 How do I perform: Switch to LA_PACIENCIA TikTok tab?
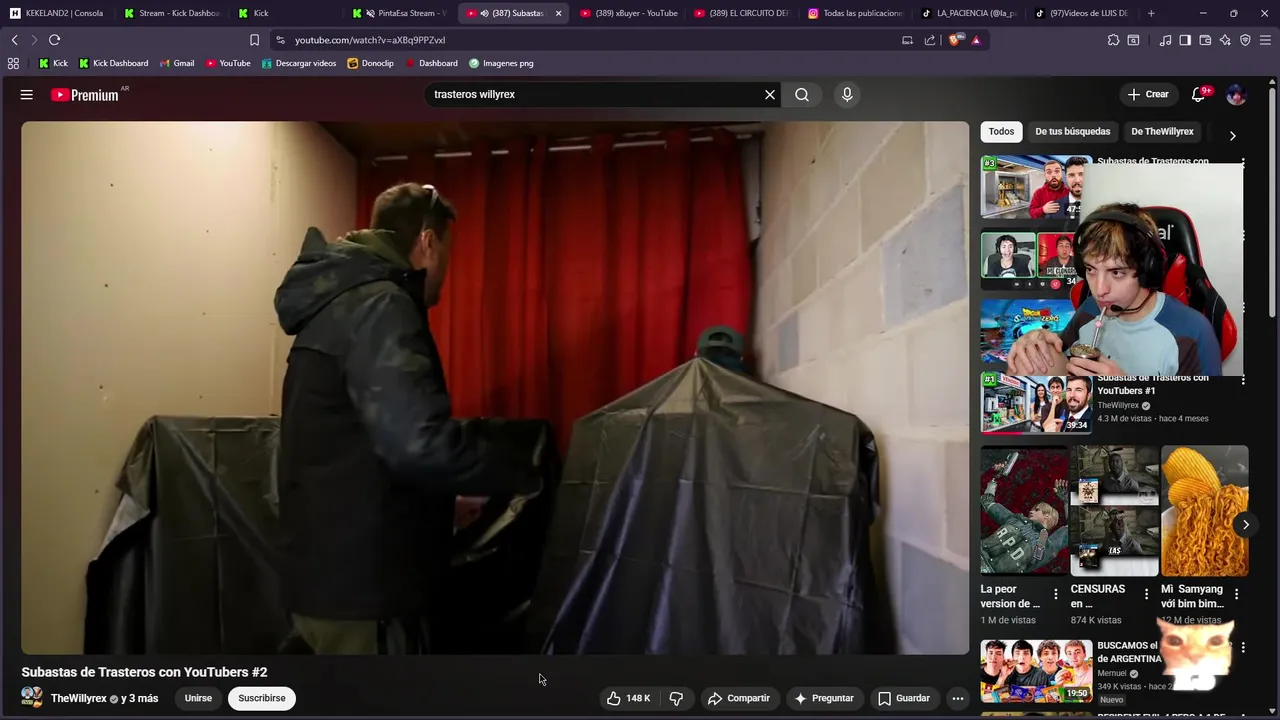tap(970, 13)
